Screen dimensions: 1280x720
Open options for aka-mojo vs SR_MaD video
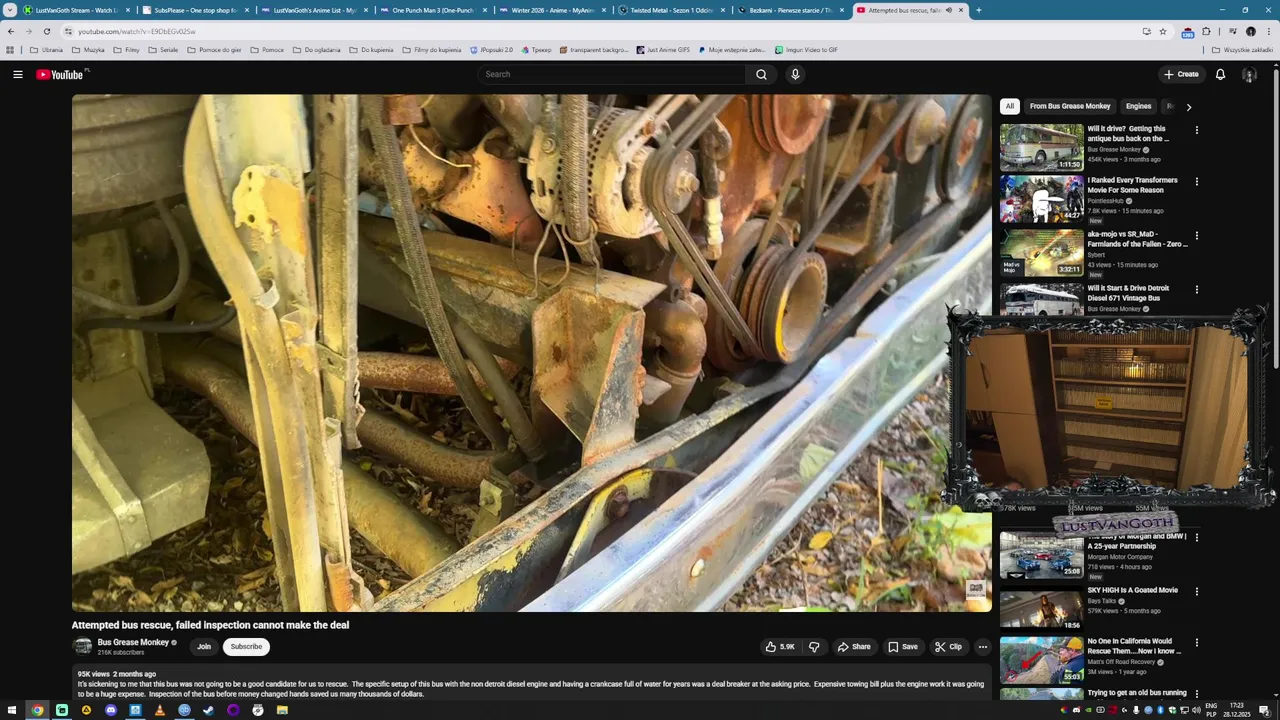(1196, 236)
